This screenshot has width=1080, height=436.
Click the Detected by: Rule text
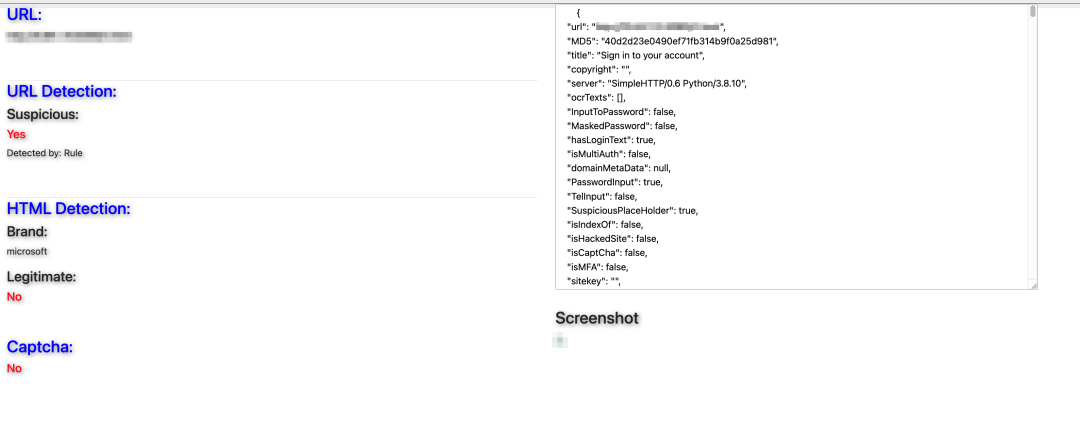(45, 153)
